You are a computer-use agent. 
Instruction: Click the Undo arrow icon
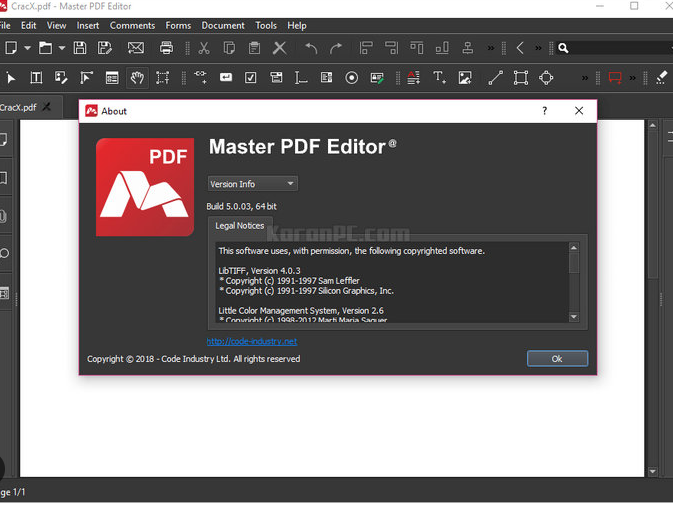click(311, 48)
